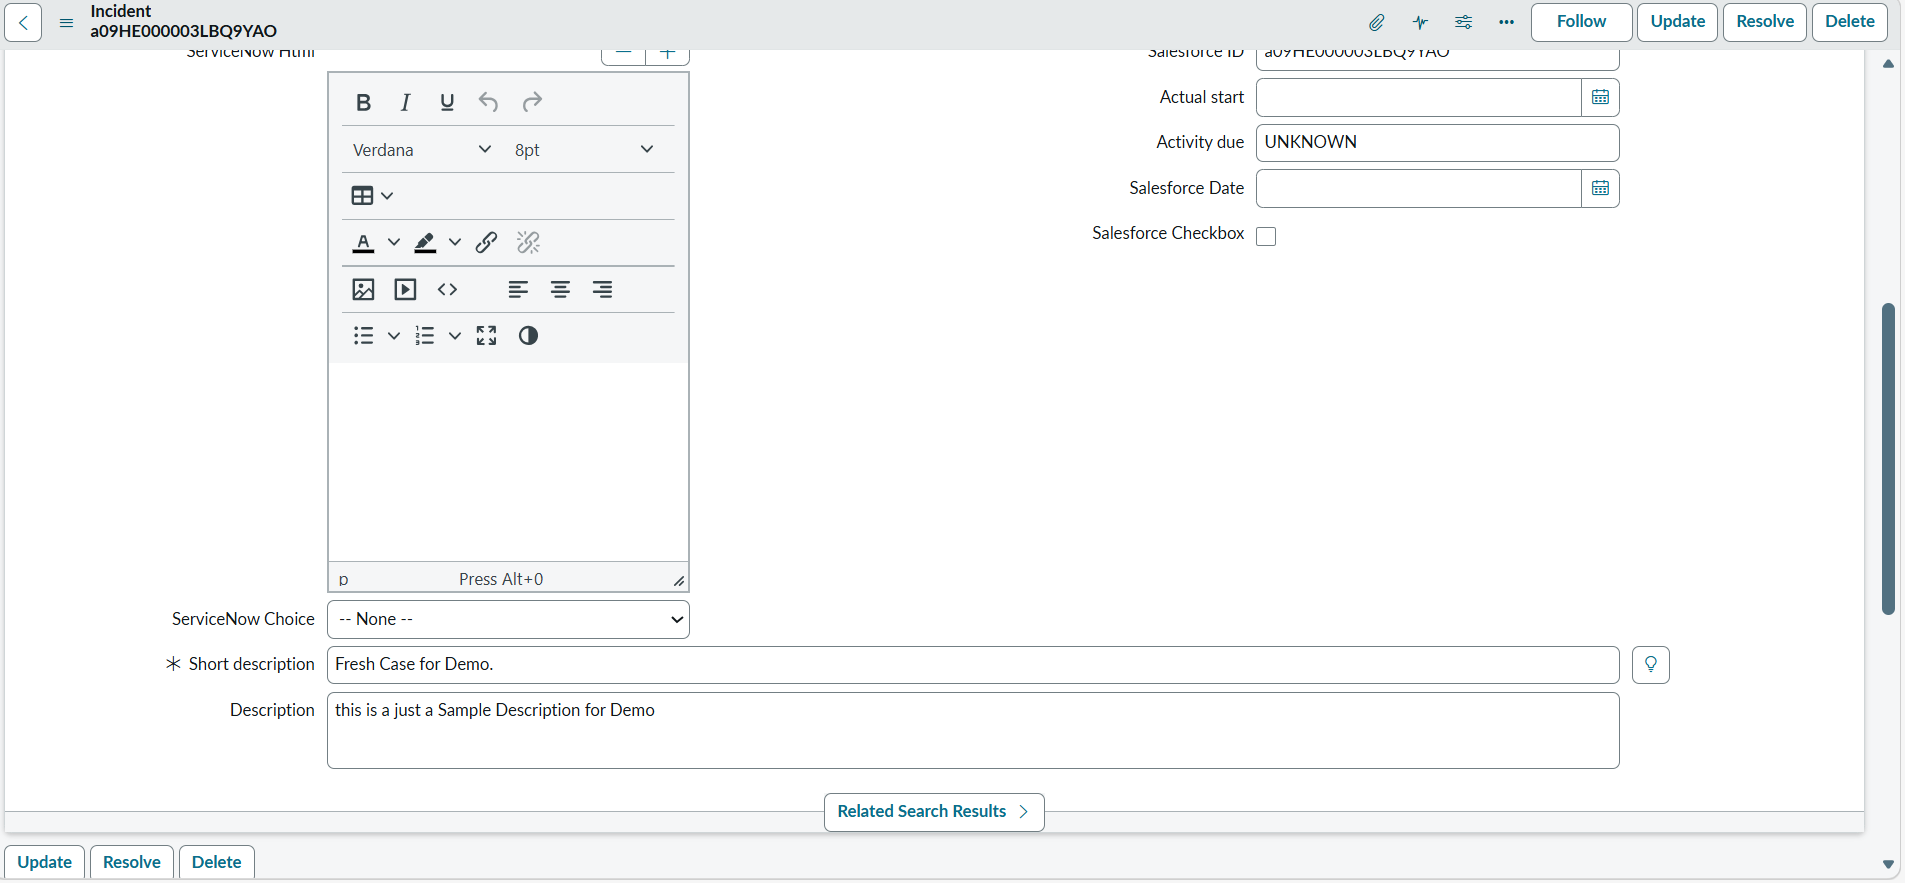Open the attachments paperclip icon

coord(1377,22)
